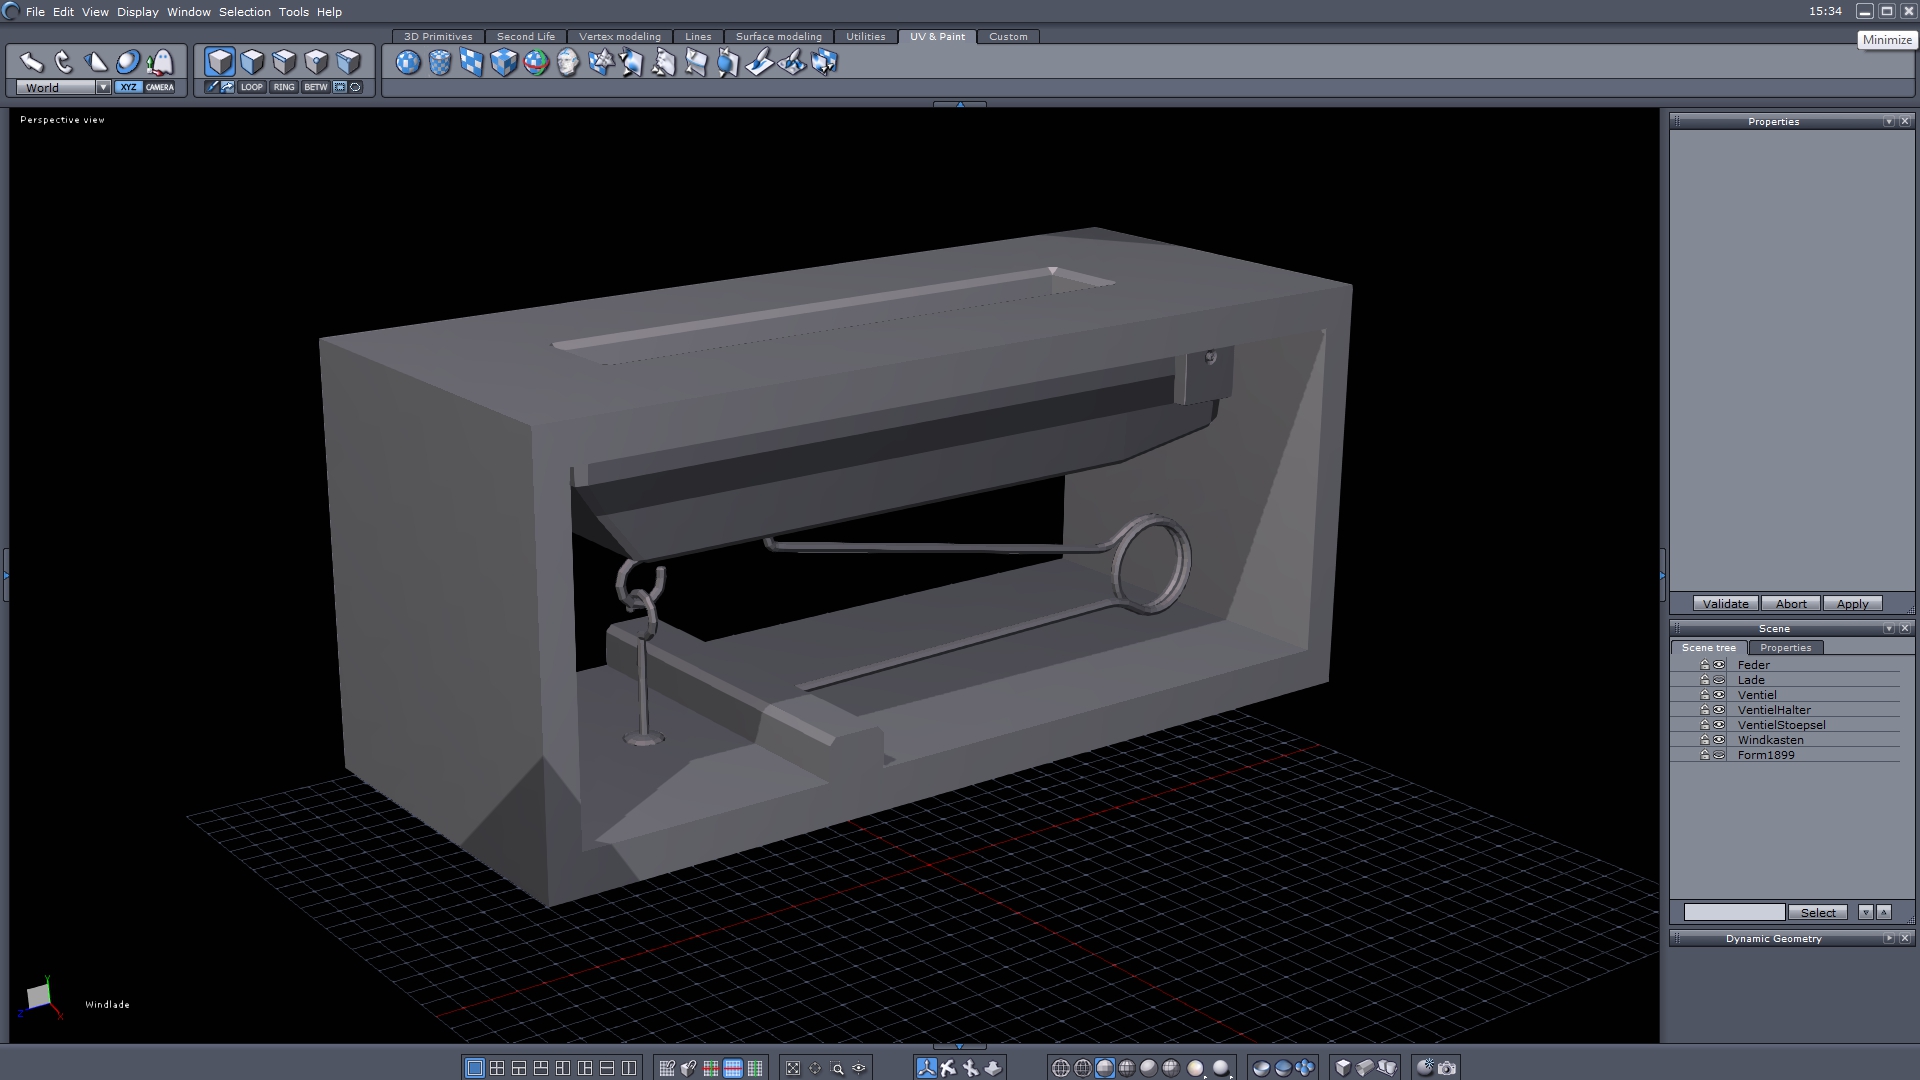Collapse the Properties panel arrow

1888,121
